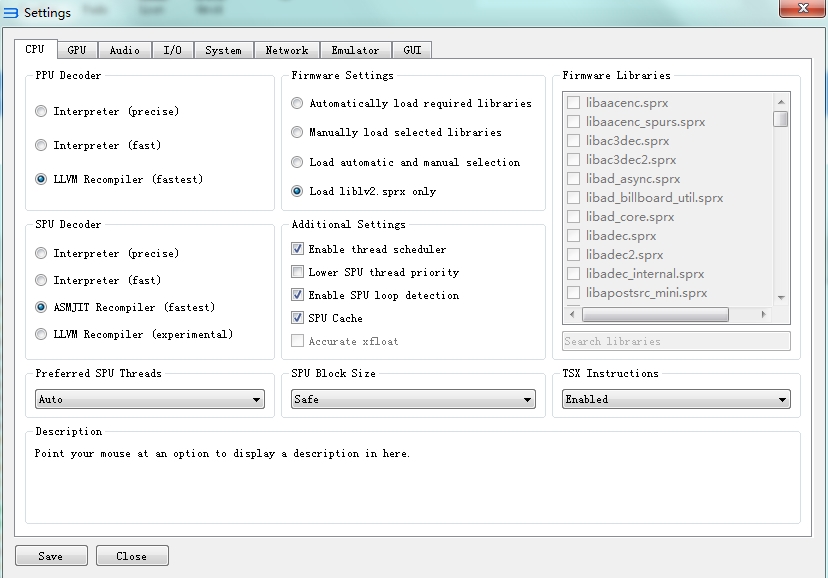Tick the libad_core.sprx checkbox
The width and height of the screenshot is (828, 578).
pyautogui.click(x=573, y=216)
